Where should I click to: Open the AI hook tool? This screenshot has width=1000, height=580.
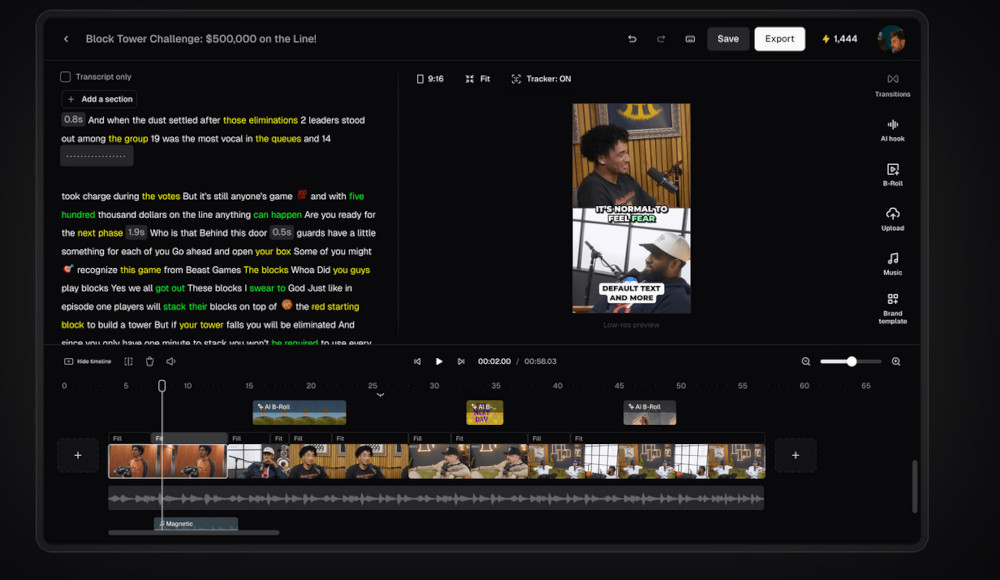coord(892,130)
